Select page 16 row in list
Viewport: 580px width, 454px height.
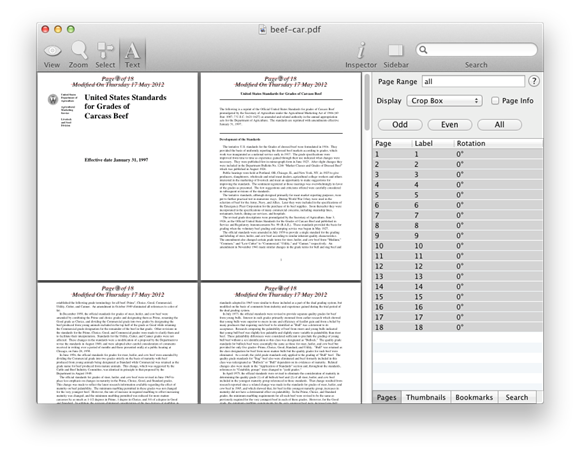[458, 307]
